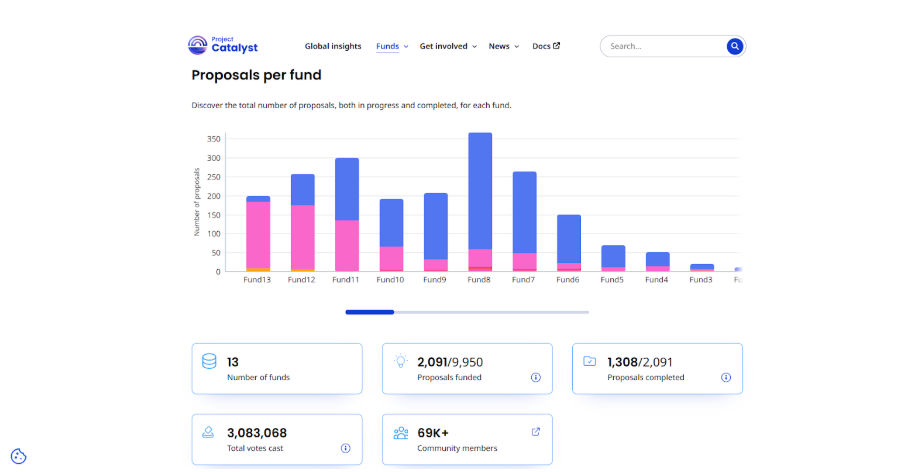Click the Fund4 blue bar segment
907x472 pixels.
pos(658,259)
